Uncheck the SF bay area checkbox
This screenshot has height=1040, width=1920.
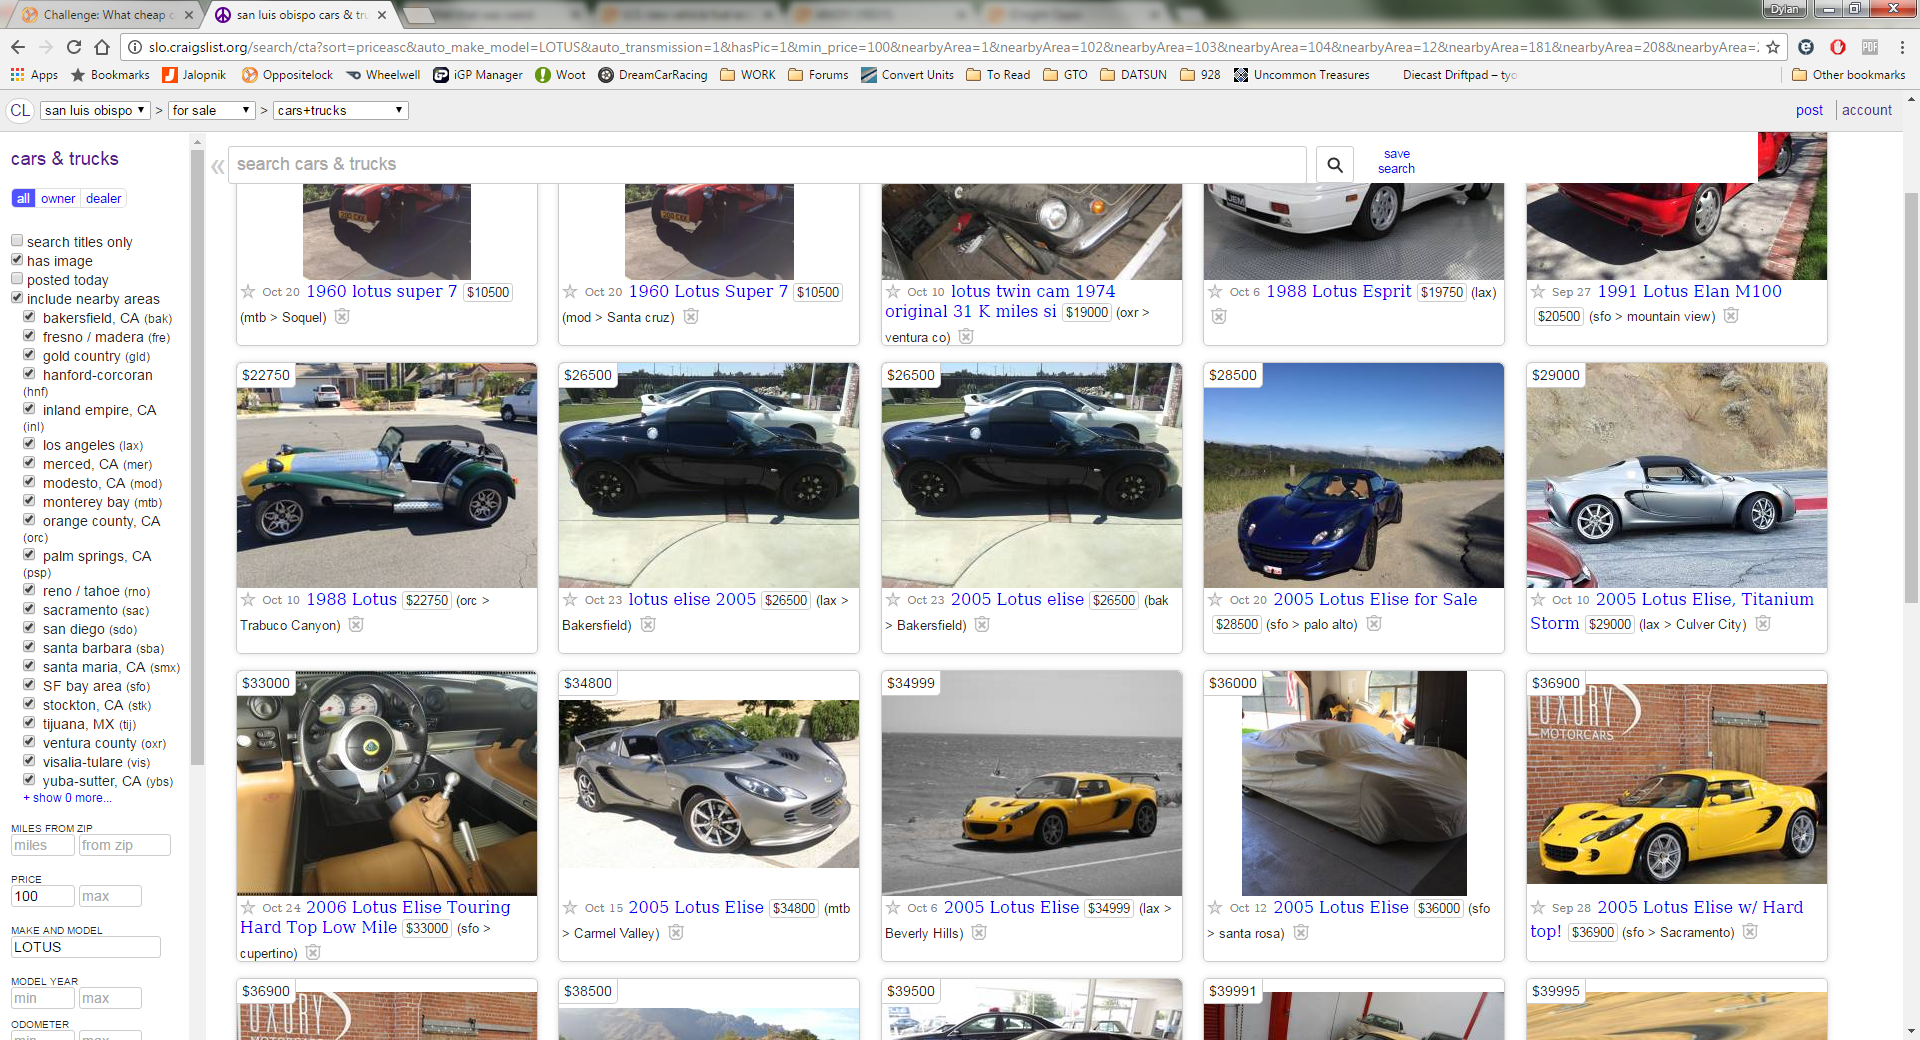coord(29,685)
